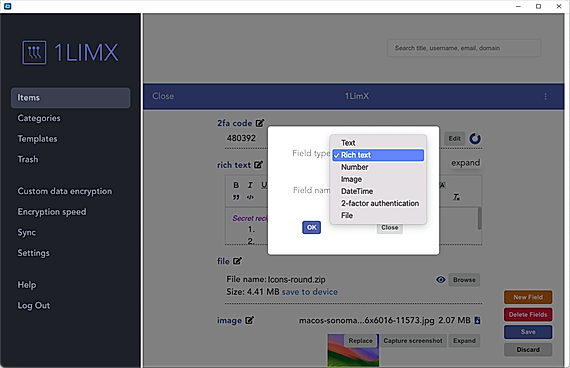
Task: Click the search title input field
Action: pos(464,48)
